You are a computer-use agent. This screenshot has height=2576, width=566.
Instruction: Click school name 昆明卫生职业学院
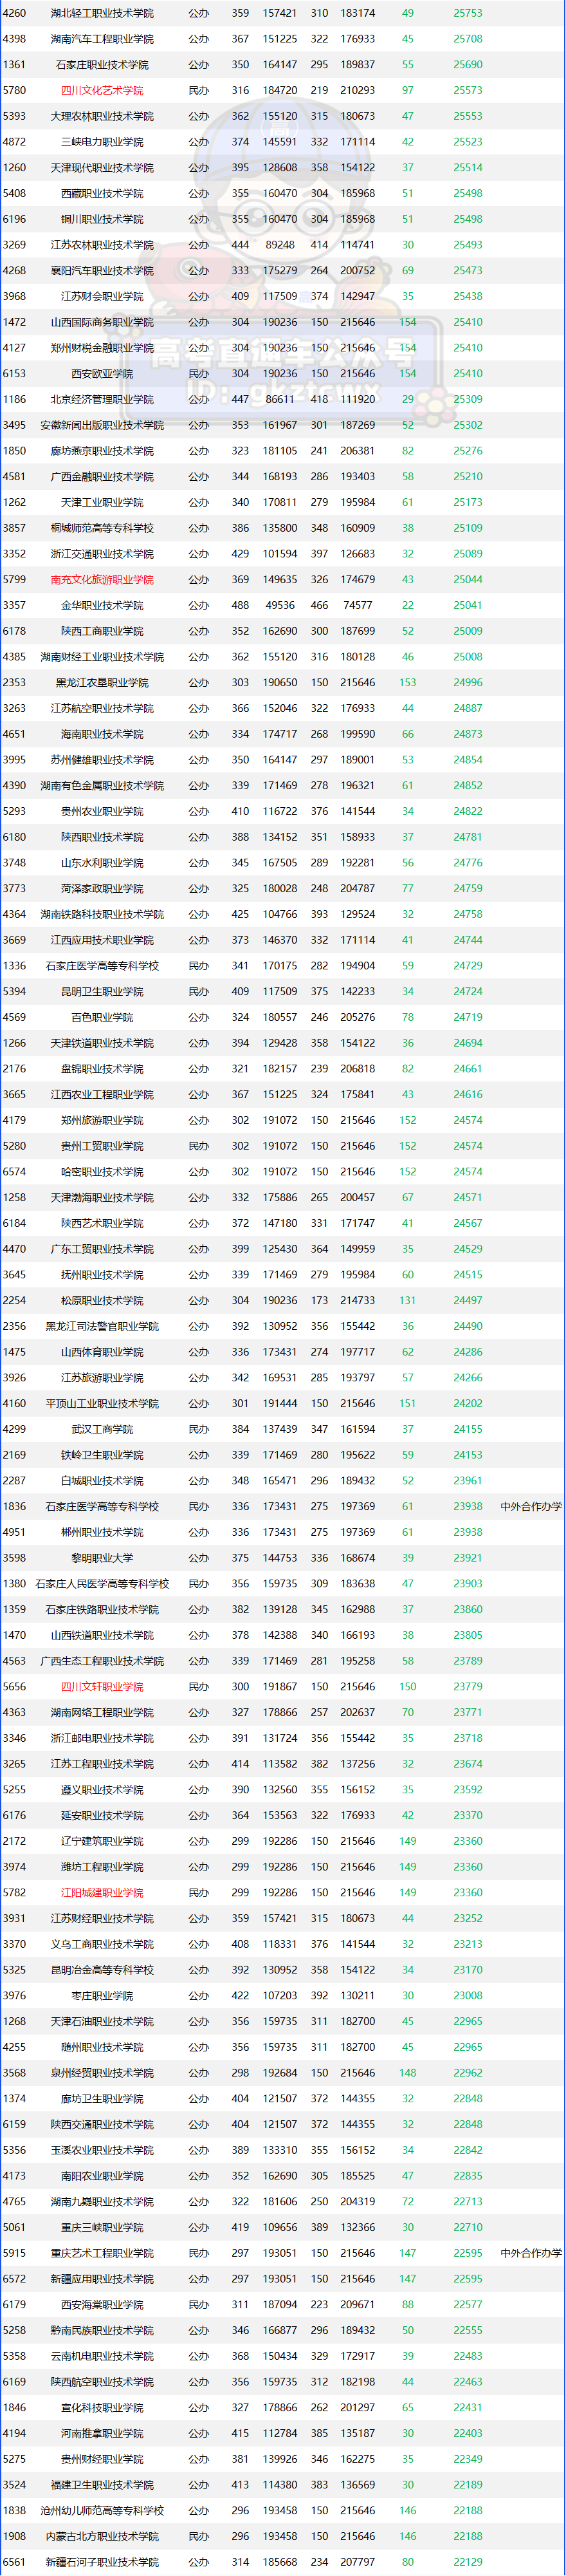[102, 992]
